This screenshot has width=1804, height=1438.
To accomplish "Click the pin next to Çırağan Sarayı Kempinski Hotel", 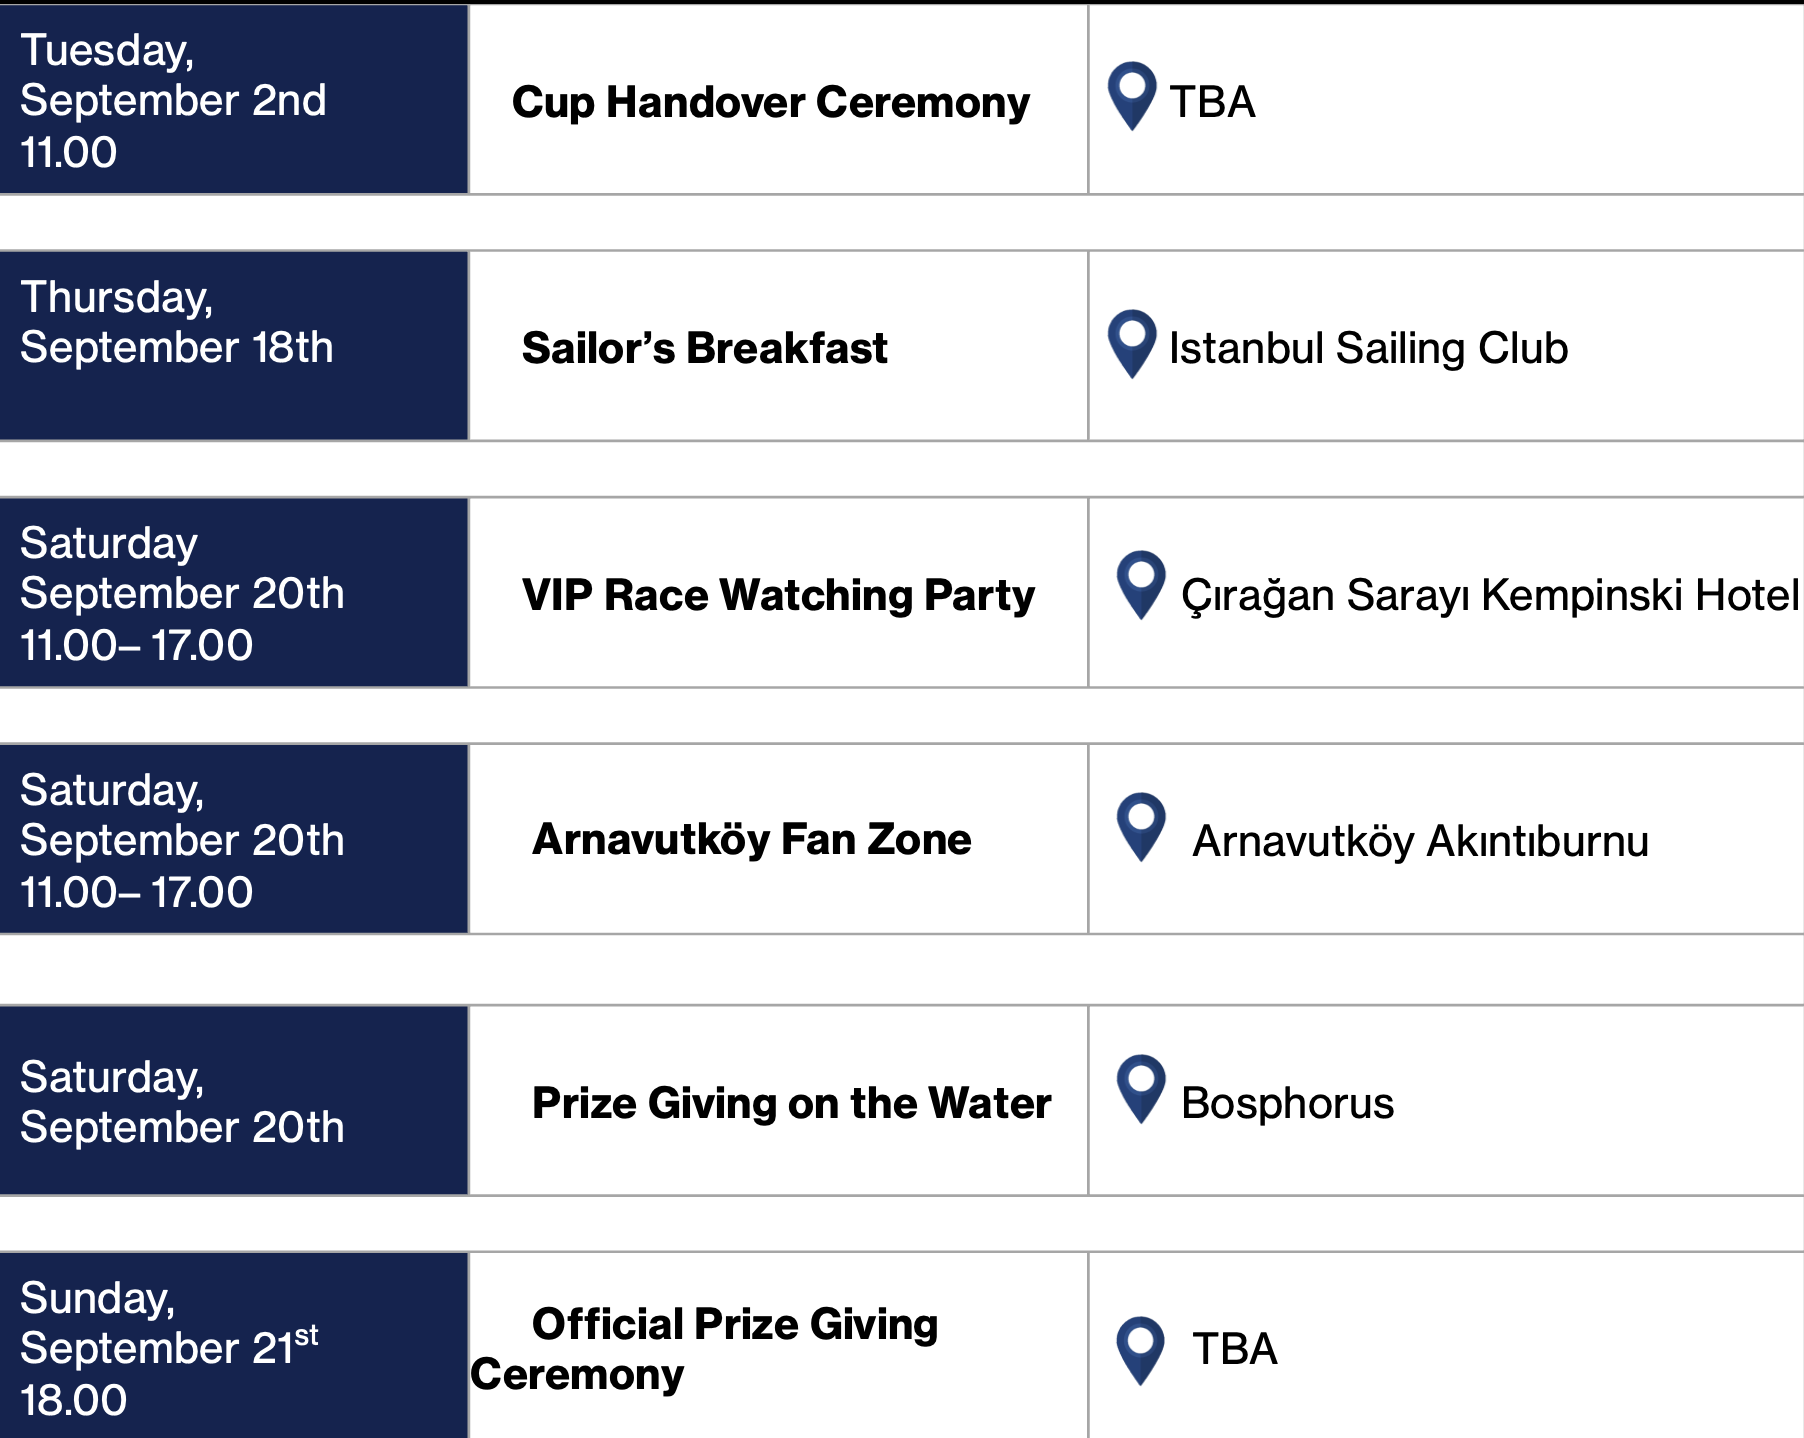I will click(x=1141, y=585).
